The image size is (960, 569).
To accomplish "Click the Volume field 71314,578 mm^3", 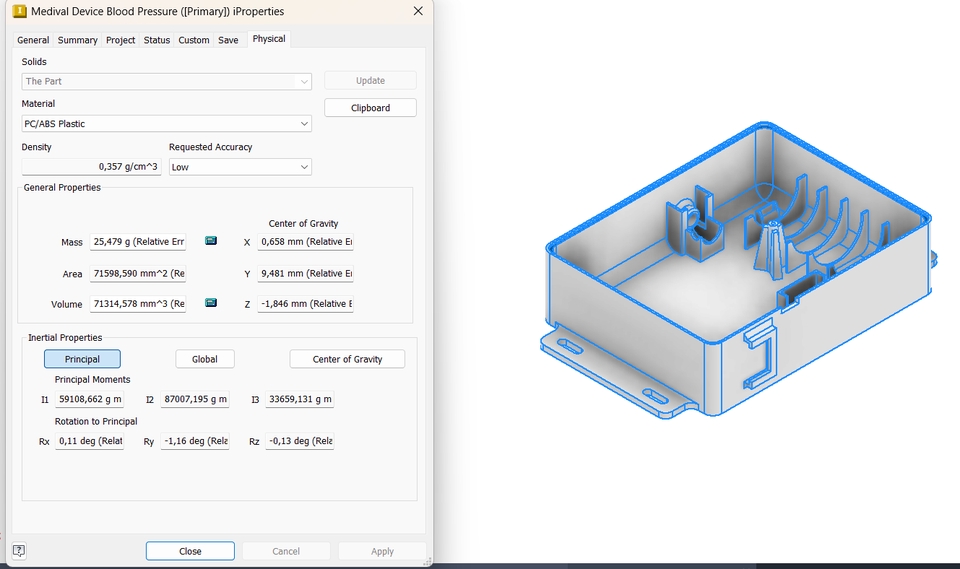I will point(138,303).
